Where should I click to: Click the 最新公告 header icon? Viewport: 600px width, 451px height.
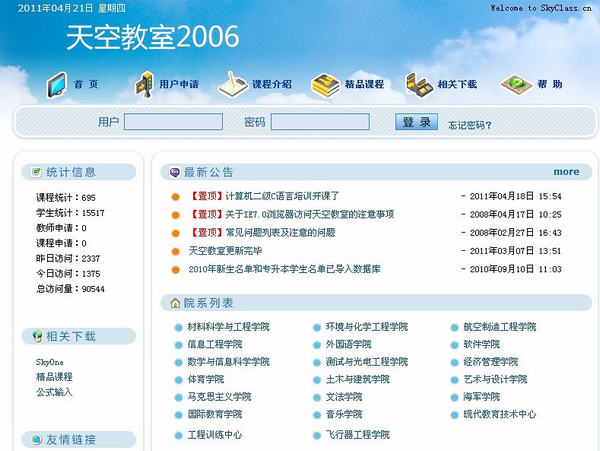tap(175, 171)
